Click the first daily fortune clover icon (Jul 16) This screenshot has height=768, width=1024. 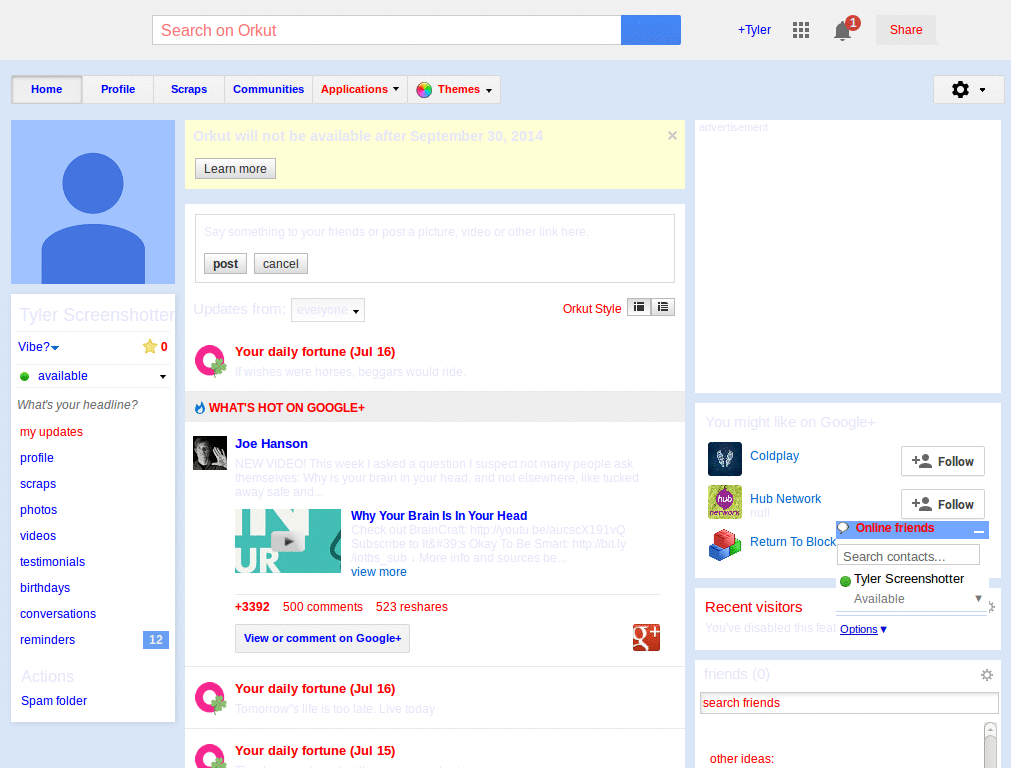pos(210,361)
